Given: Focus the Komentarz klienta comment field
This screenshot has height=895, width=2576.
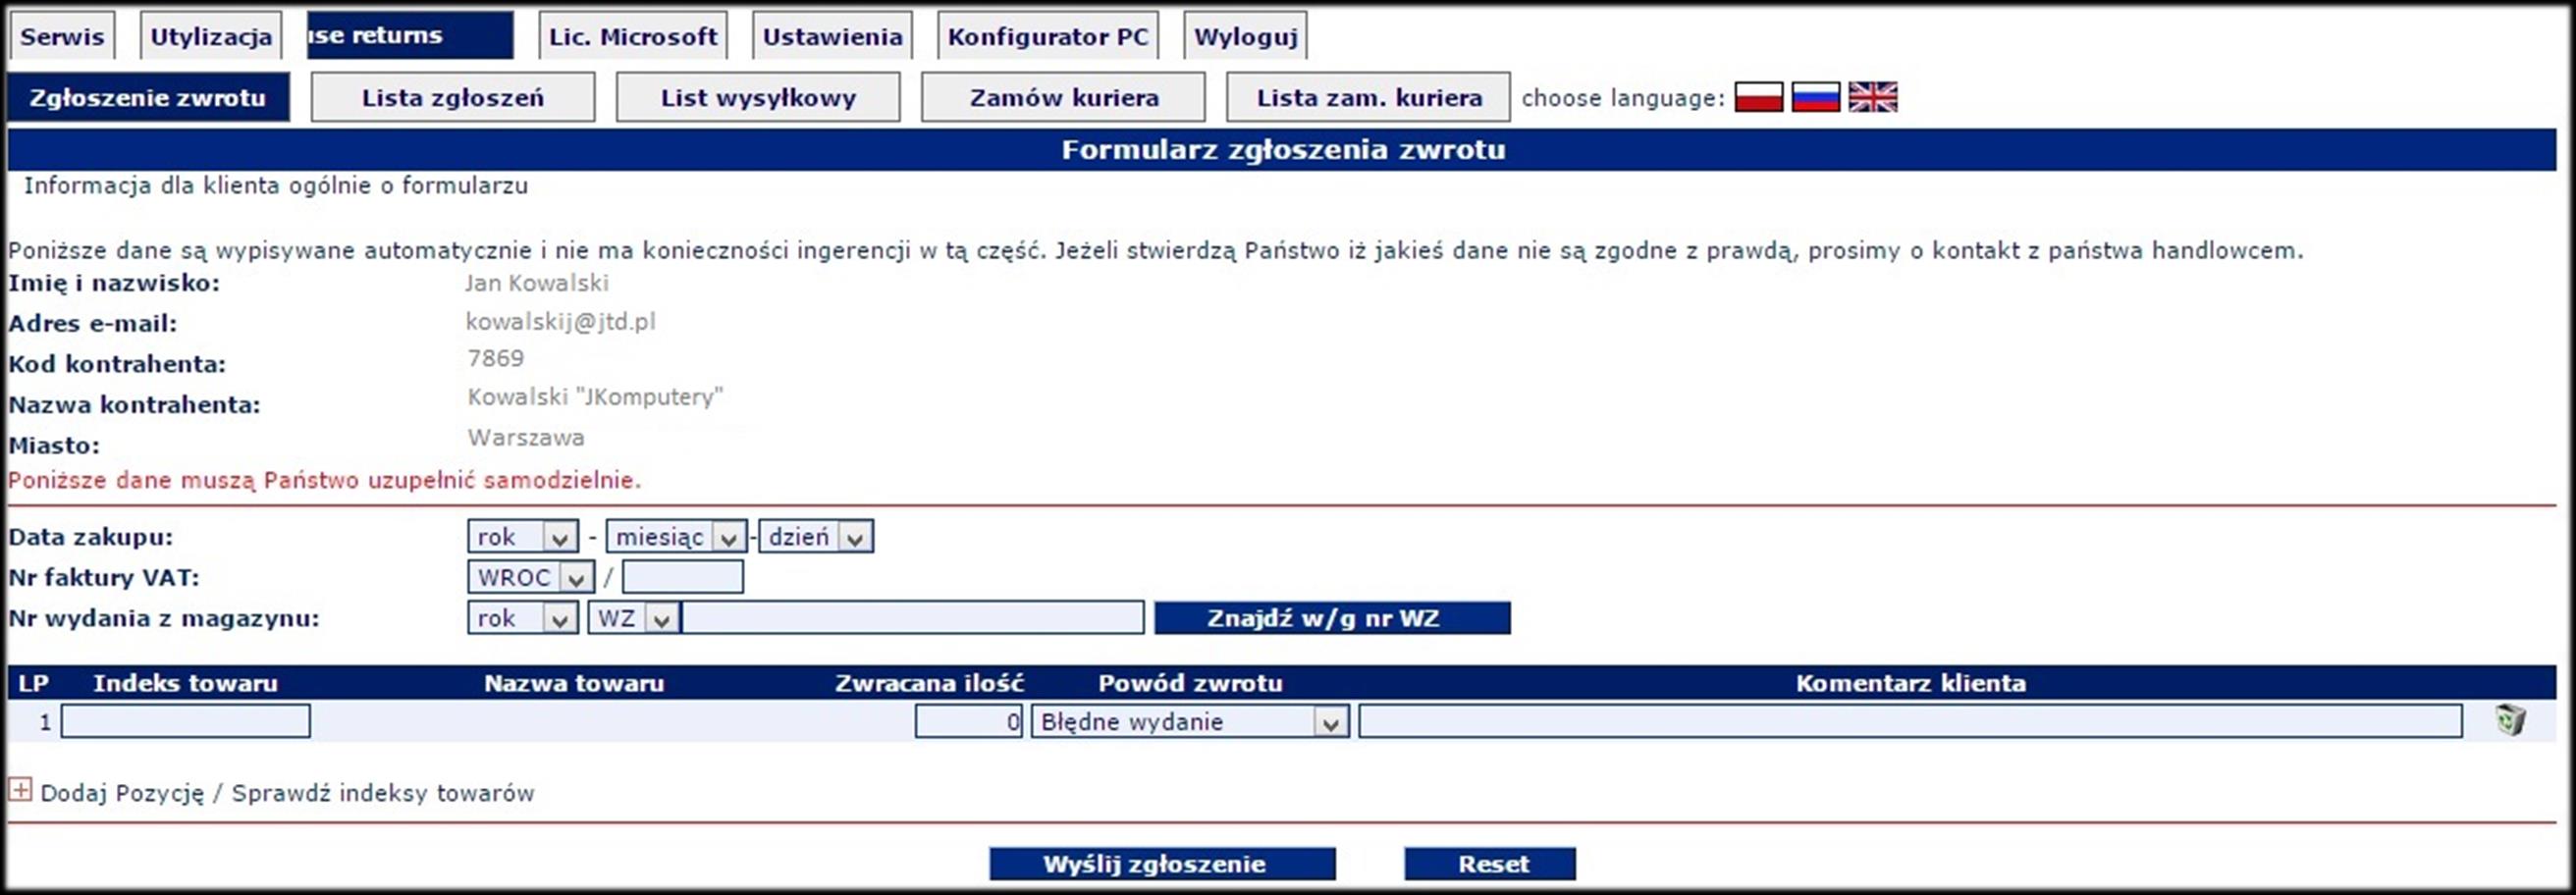Looking at the screenshot, I should (1910, 721).
